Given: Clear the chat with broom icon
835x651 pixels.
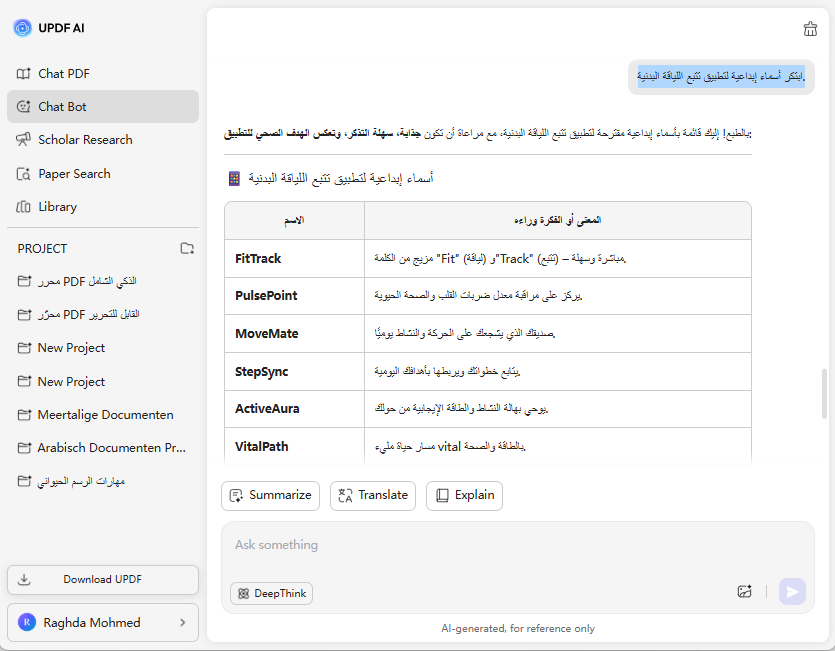Looking at the screenshot, I should (x=810, y=28).
